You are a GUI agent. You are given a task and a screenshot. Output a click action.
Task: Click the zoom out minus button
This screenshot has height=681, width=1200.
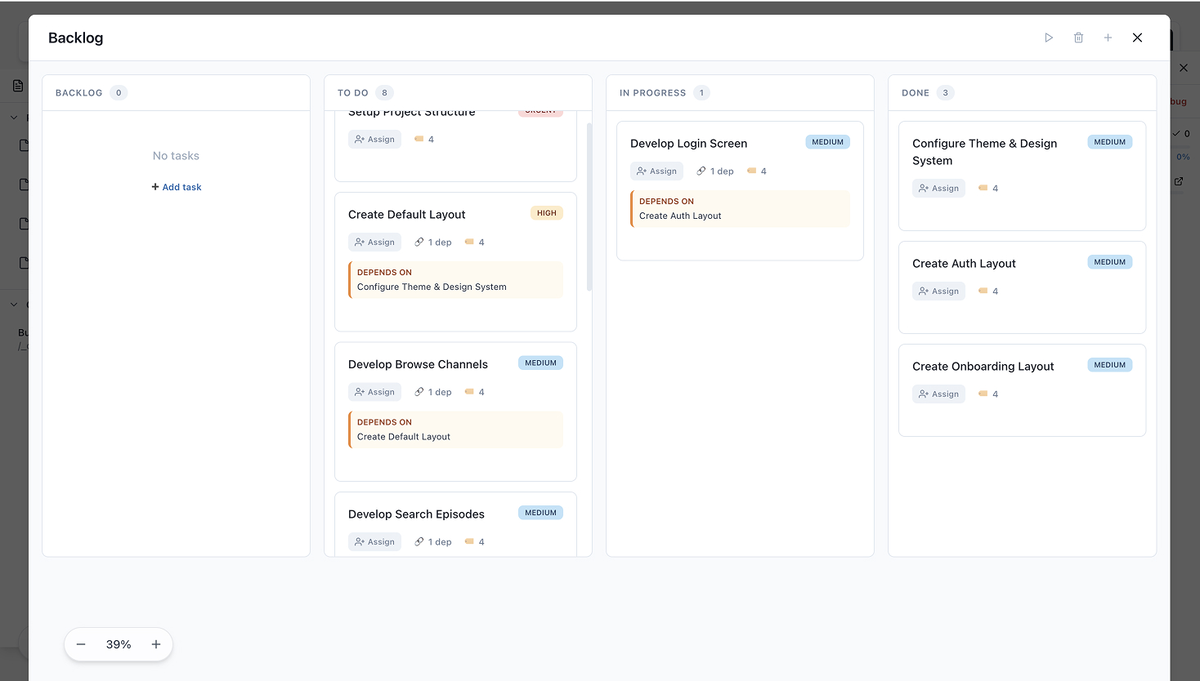(81, 644)
